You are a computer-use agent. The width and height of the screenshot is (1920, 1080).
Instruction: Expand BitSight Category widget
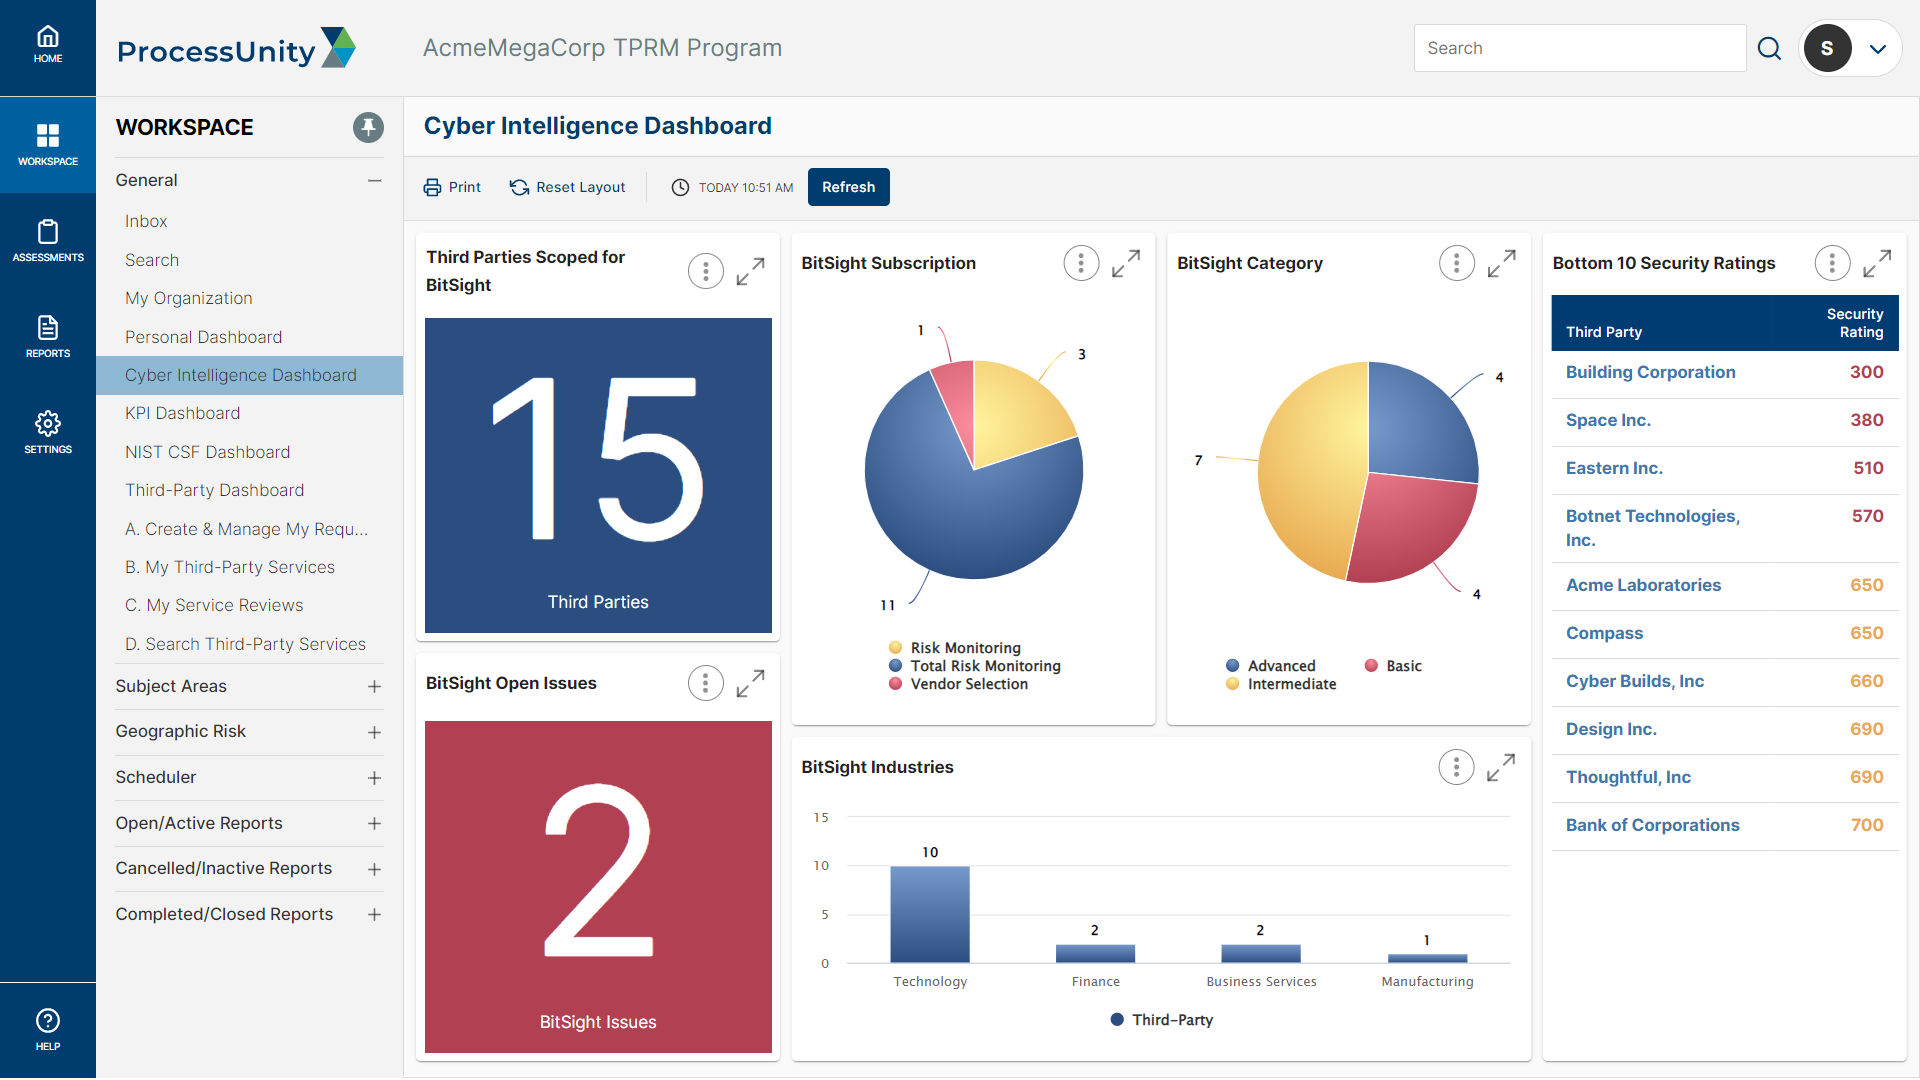click(x=1501, y=263)
